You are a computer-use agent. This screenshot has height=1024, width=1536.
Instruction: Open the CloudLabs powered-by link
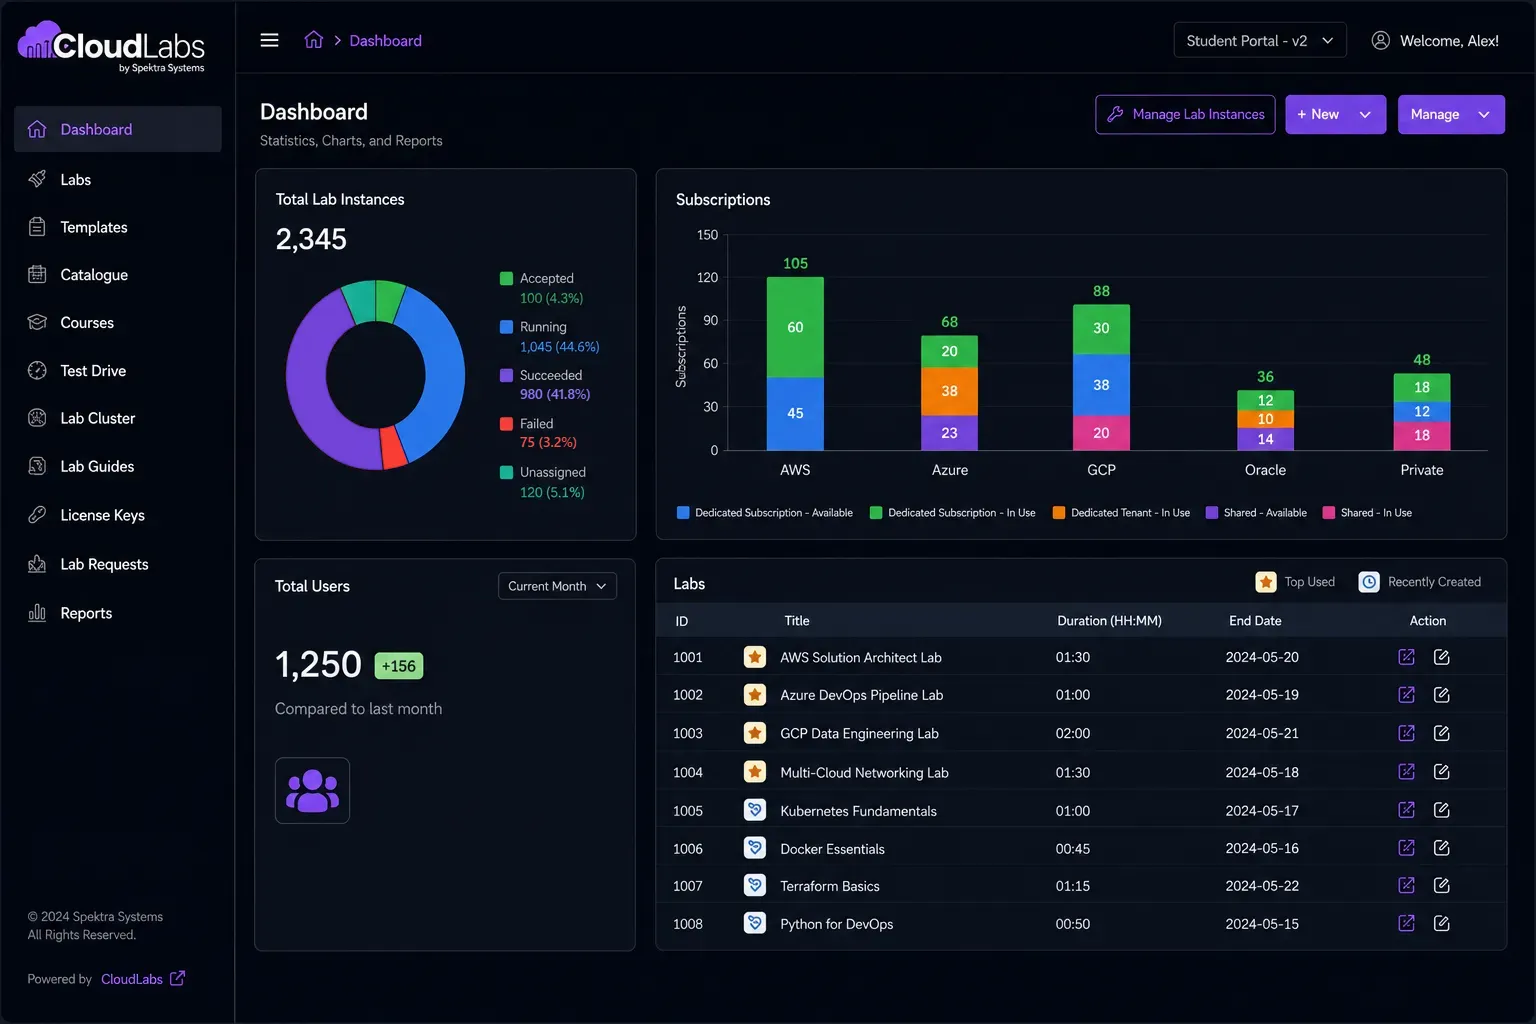pos(142,979)
